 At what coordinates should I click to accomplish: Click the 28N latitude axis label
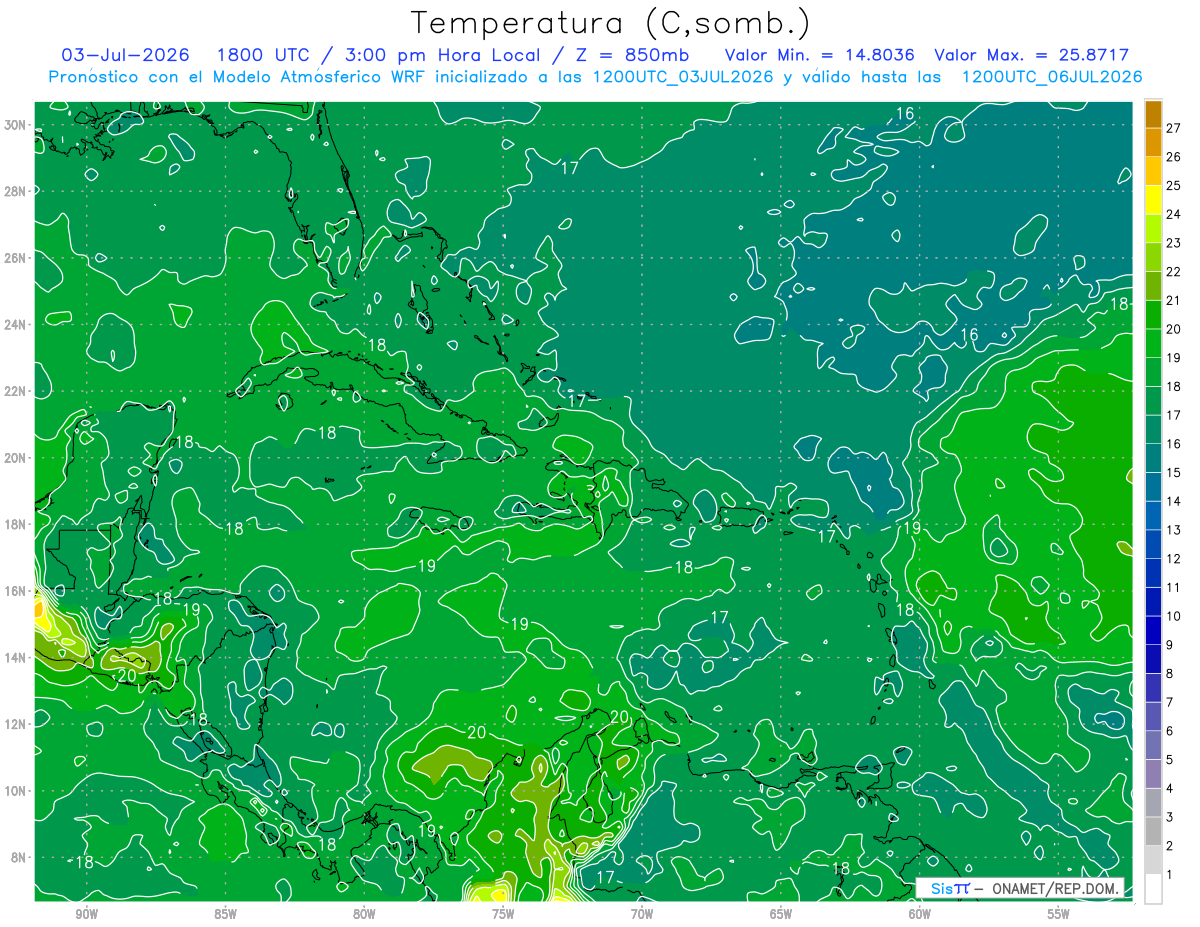(15, 191)
